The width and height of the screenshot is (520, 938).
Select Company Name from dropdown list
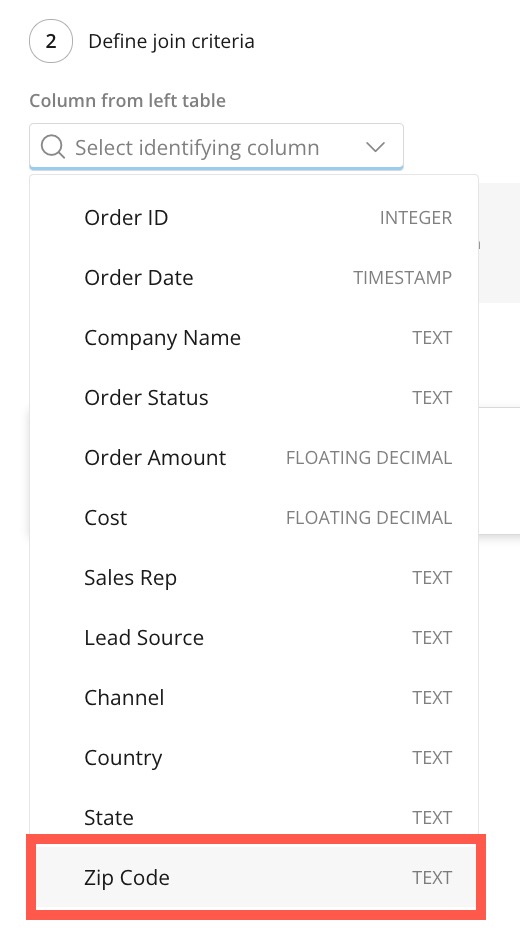[254, 338]
